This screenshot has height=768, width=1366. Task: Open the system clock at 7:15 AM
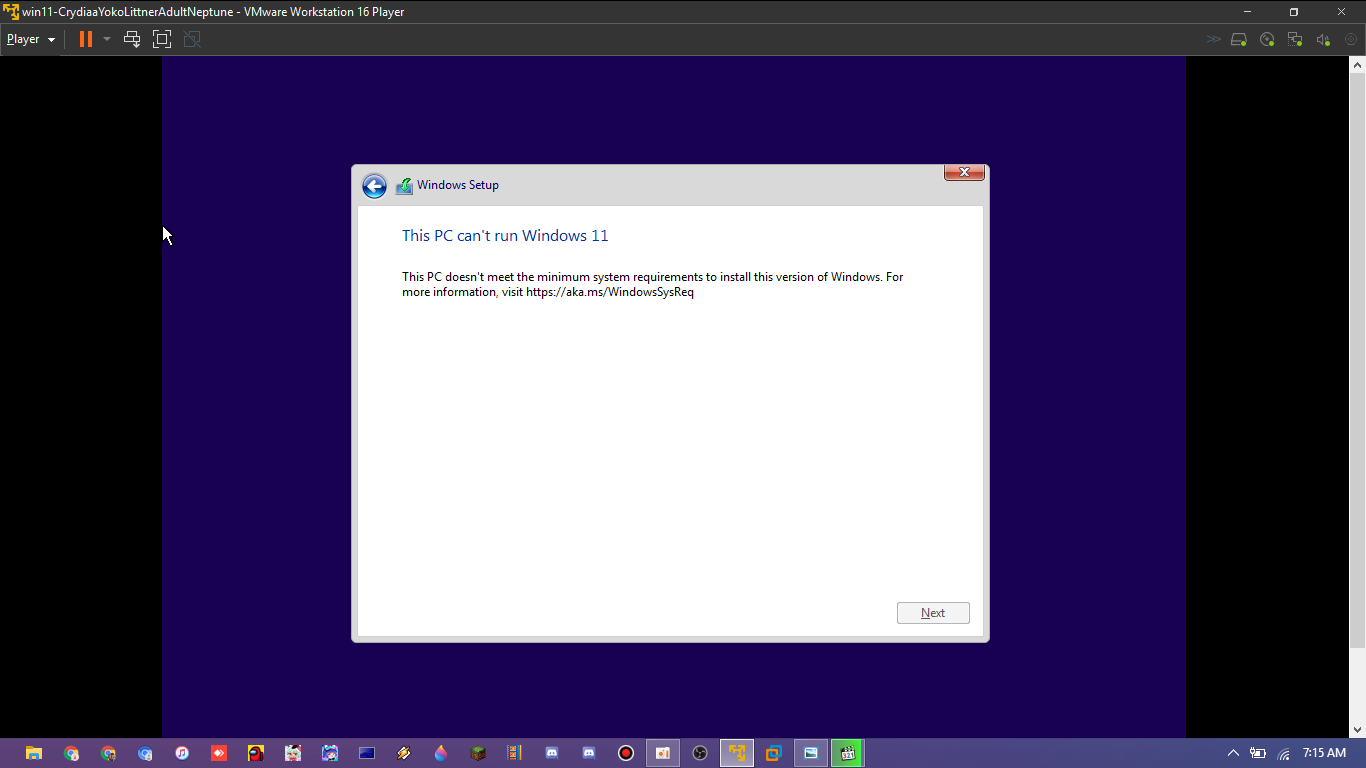[1324, 753]
